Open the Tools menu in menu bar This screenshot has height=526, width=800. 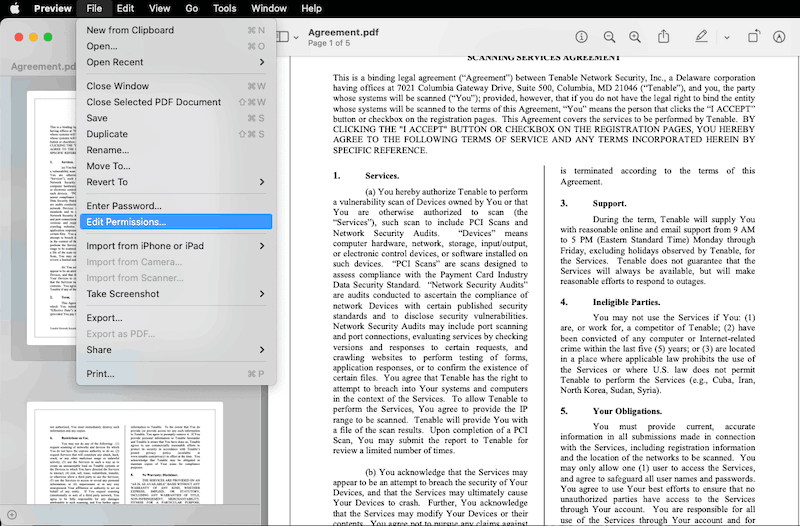(224, 8)
